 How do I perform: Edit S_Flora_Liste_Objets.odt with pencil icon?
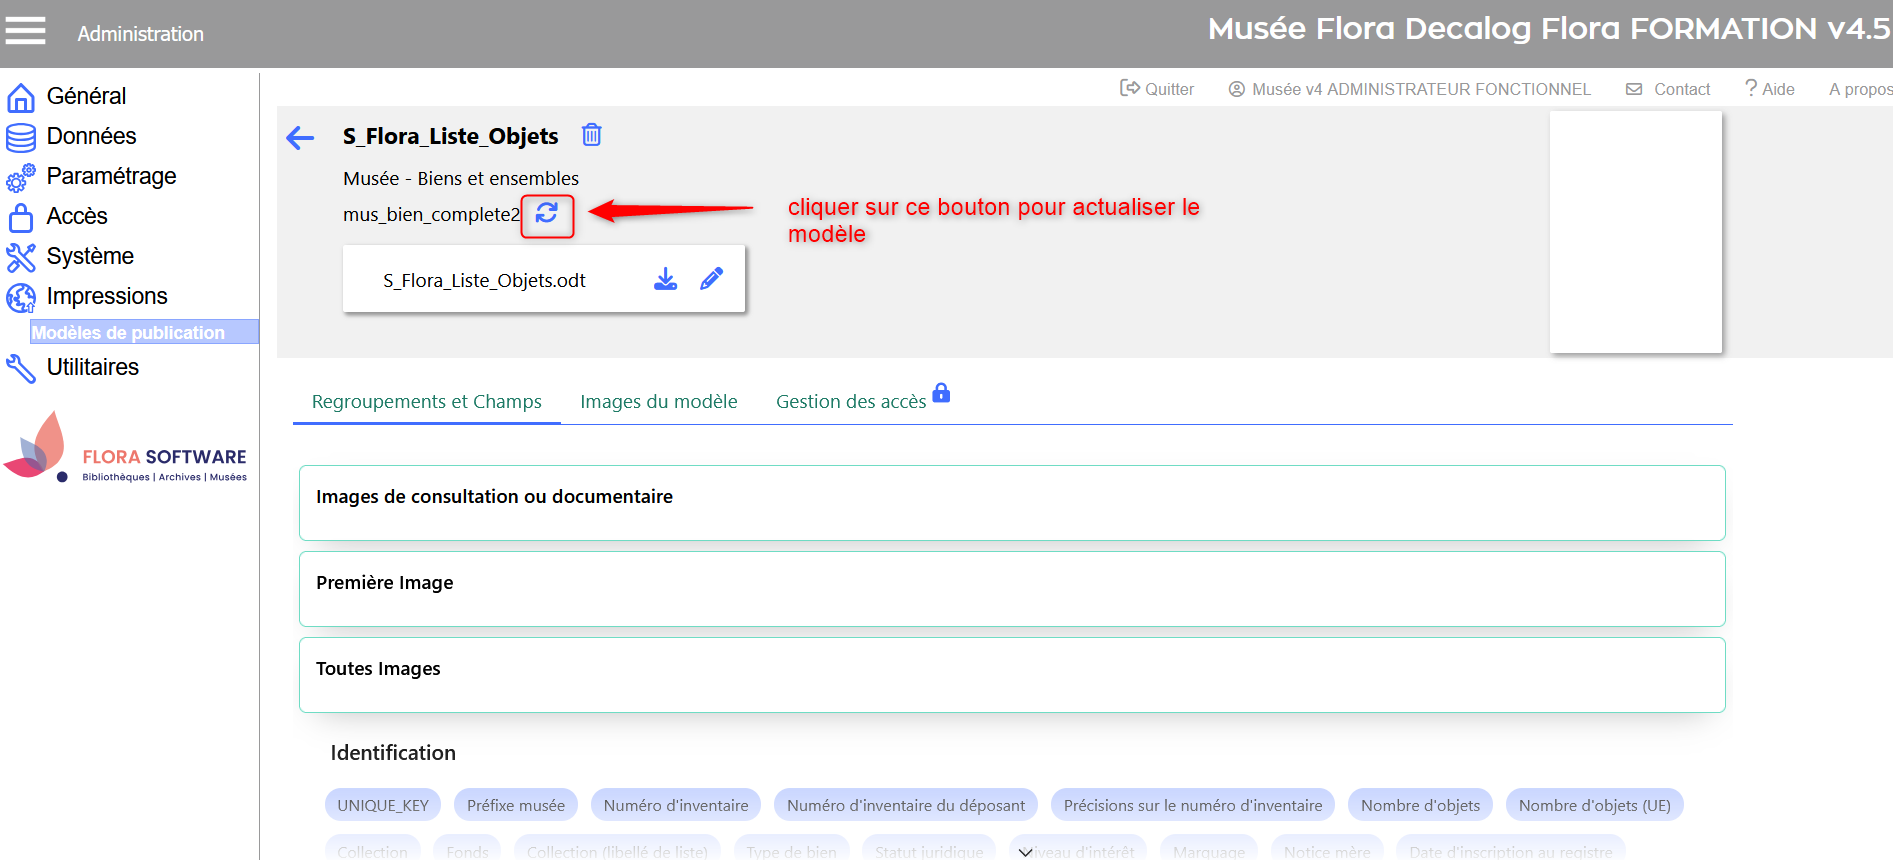click(711, 280)
